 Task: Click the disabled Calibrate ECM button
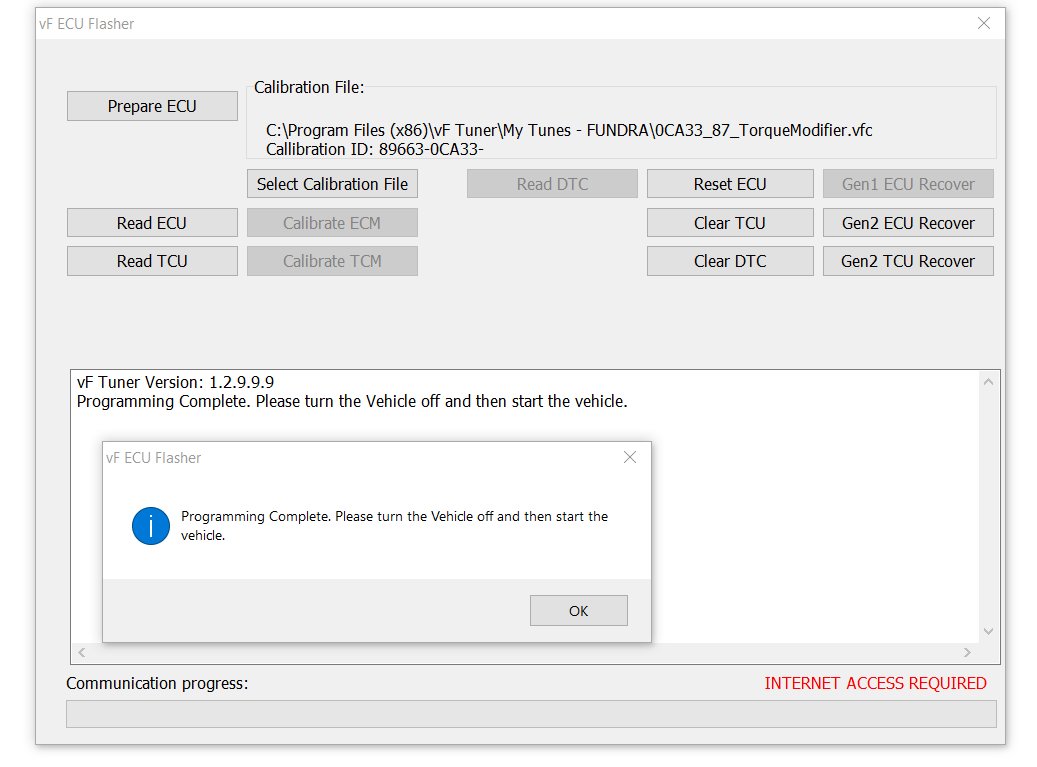click(x=332, y=223)
